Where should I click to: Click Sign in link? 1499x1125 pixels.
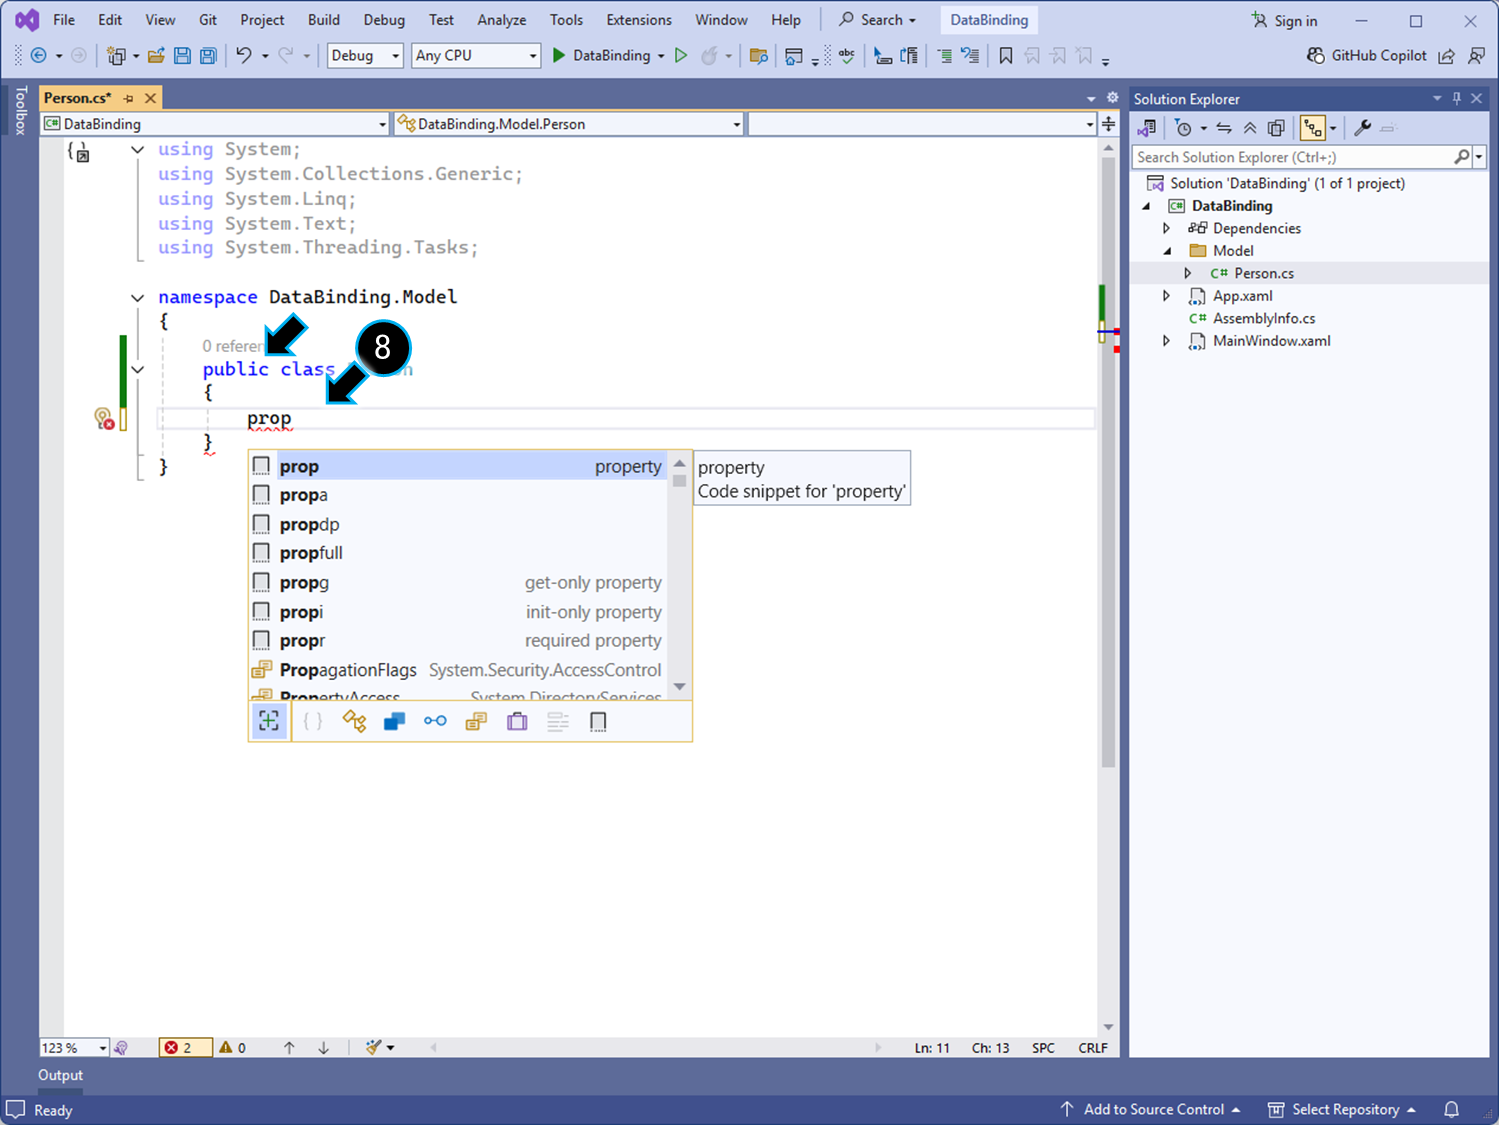pos(1286,20)
